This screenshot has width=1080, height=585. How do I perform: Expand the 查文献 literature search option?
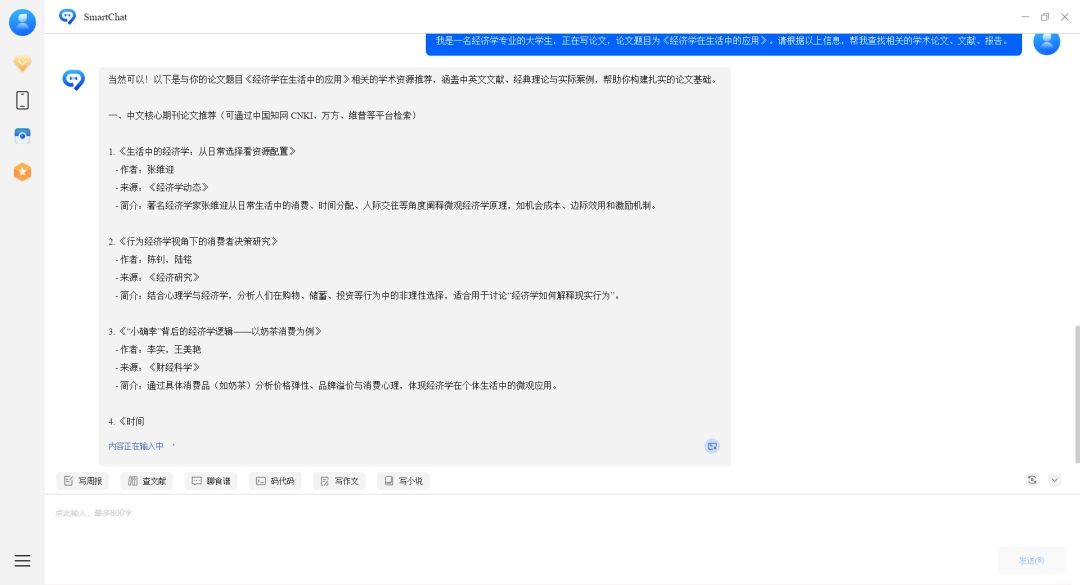click(146, 480)
